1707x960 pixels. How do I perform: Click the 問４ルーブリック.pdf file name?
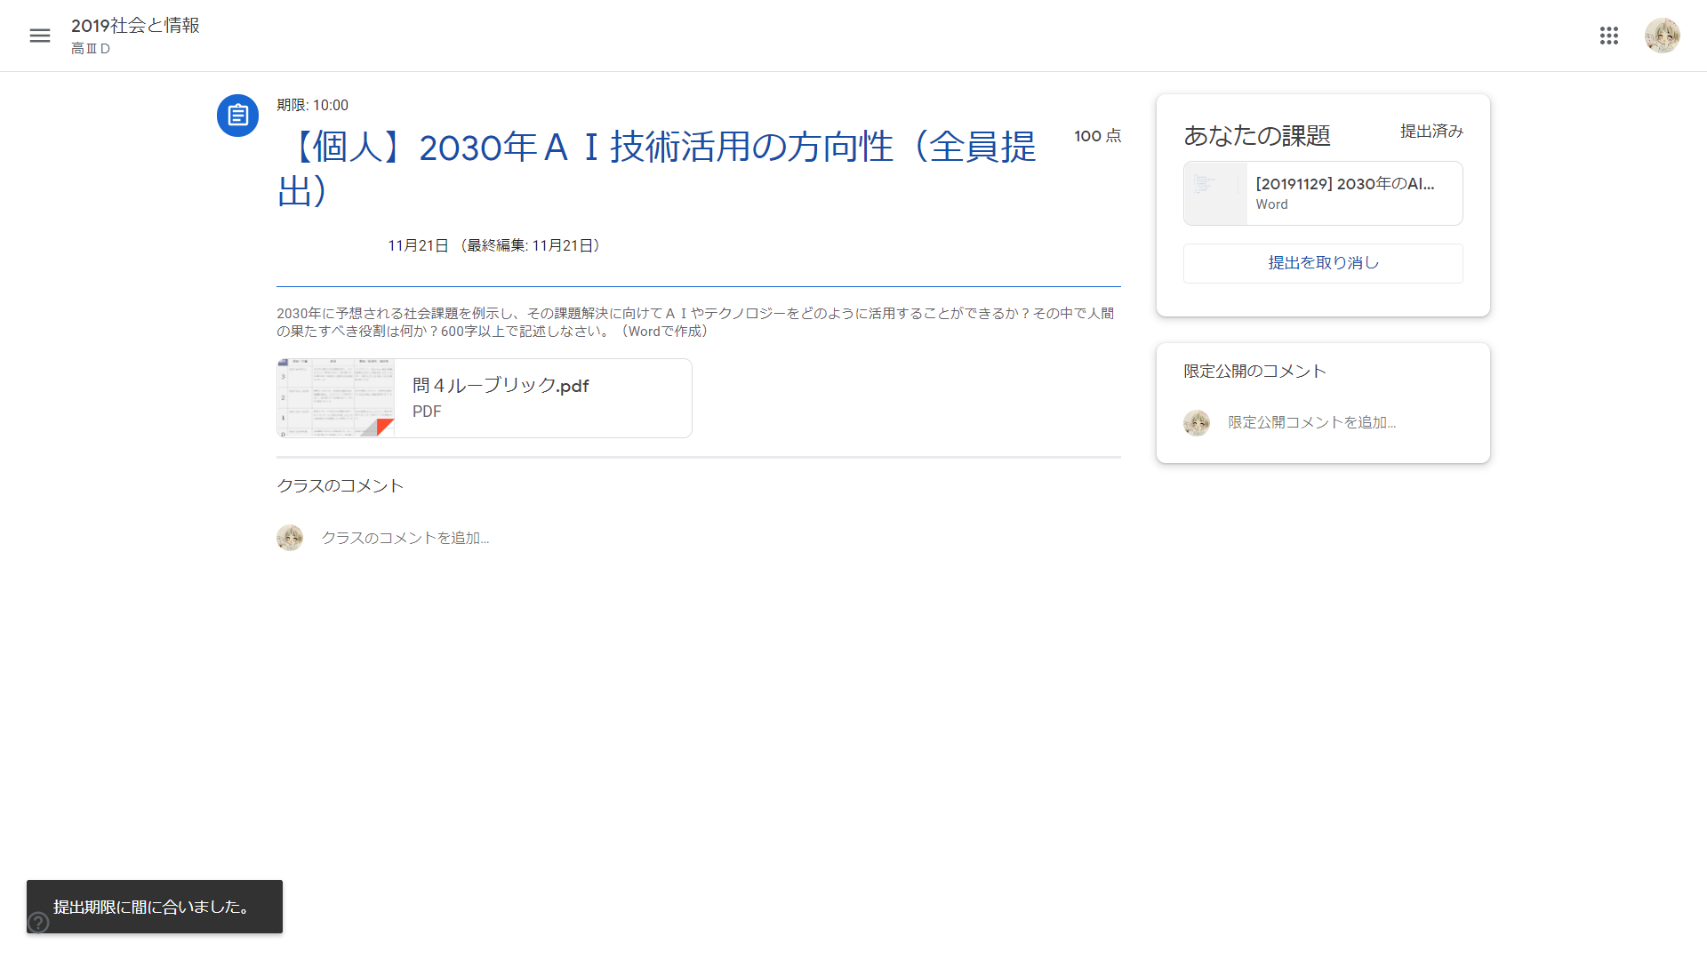coord(500,386)
